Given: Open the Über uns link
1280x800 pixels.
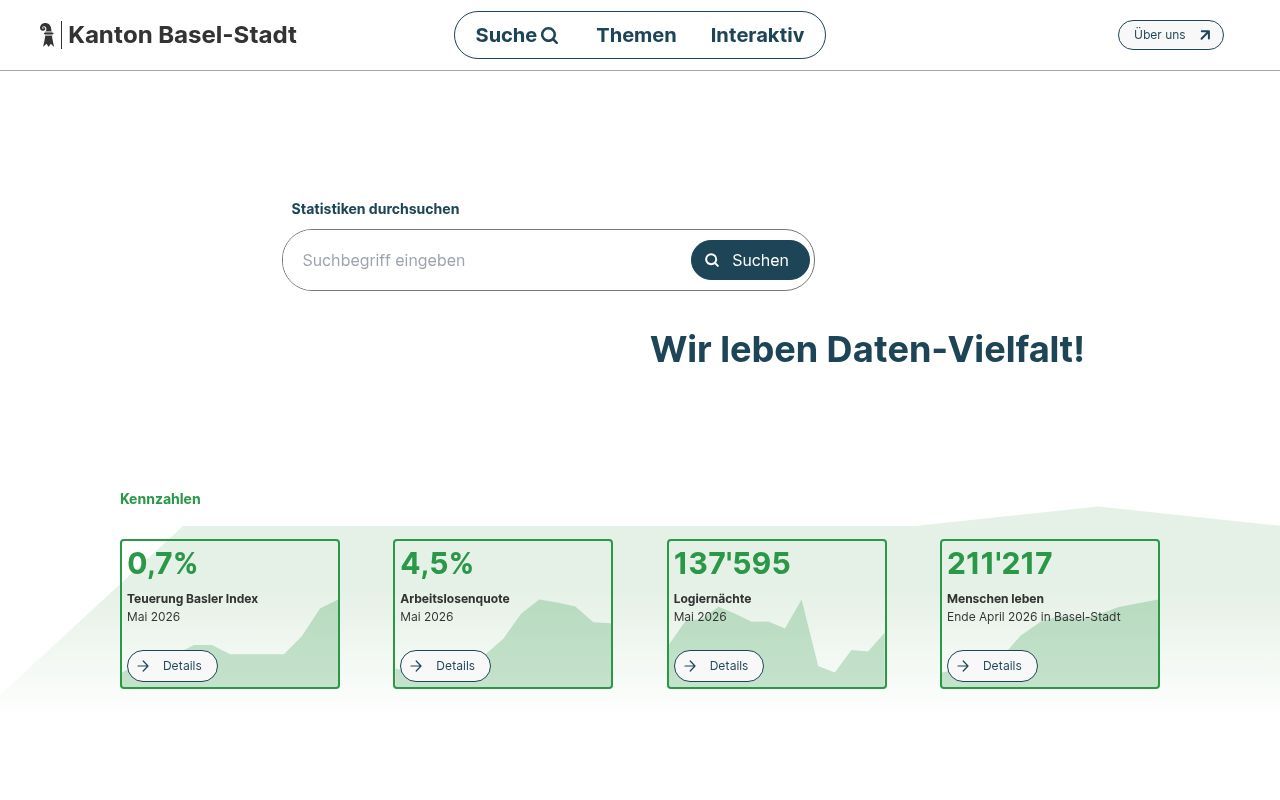Looking at the screenshot, I should [1170, 35].
